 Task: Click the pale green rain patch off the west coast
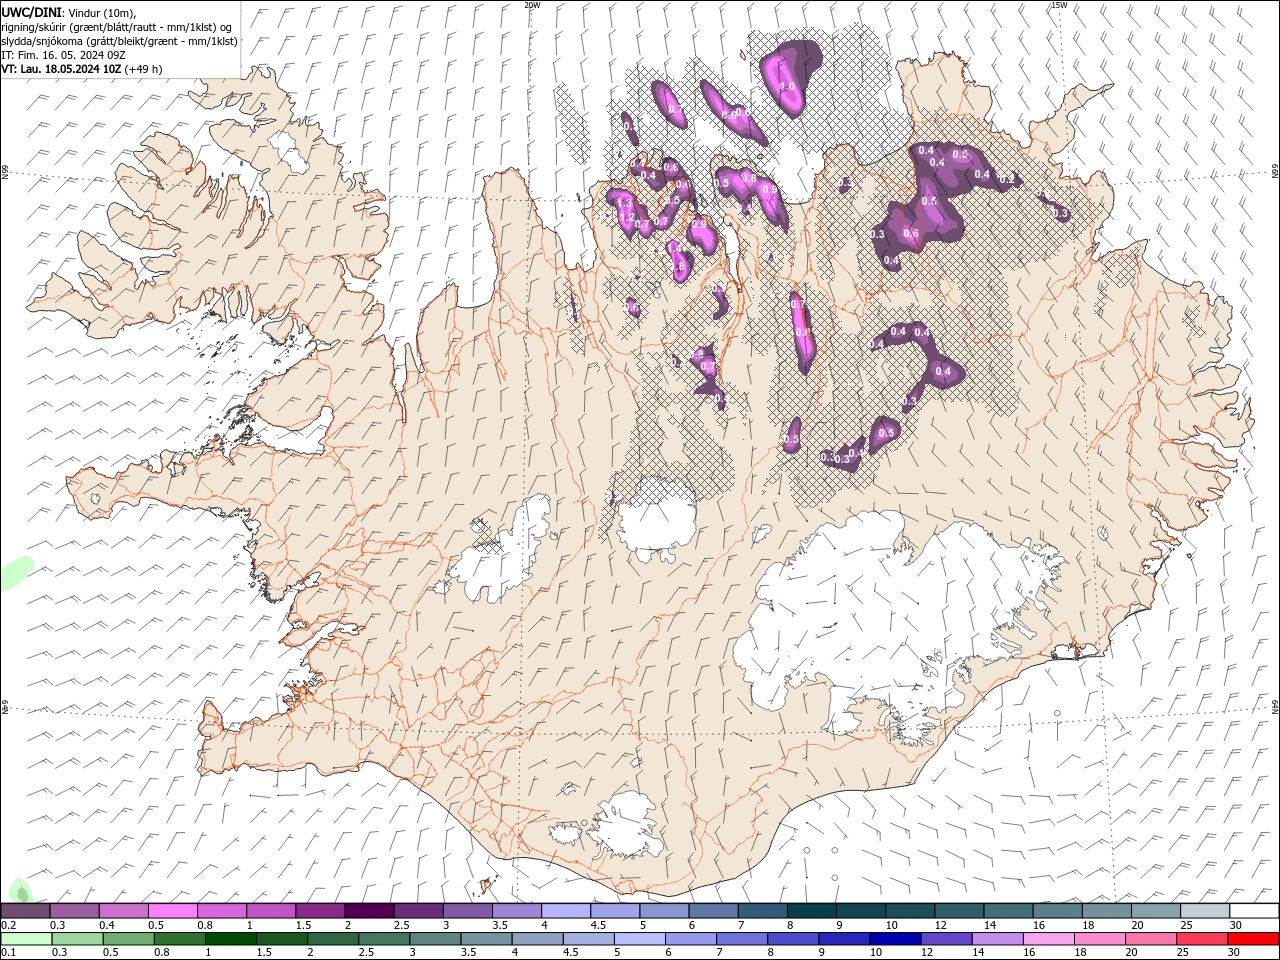coord(15,573)
